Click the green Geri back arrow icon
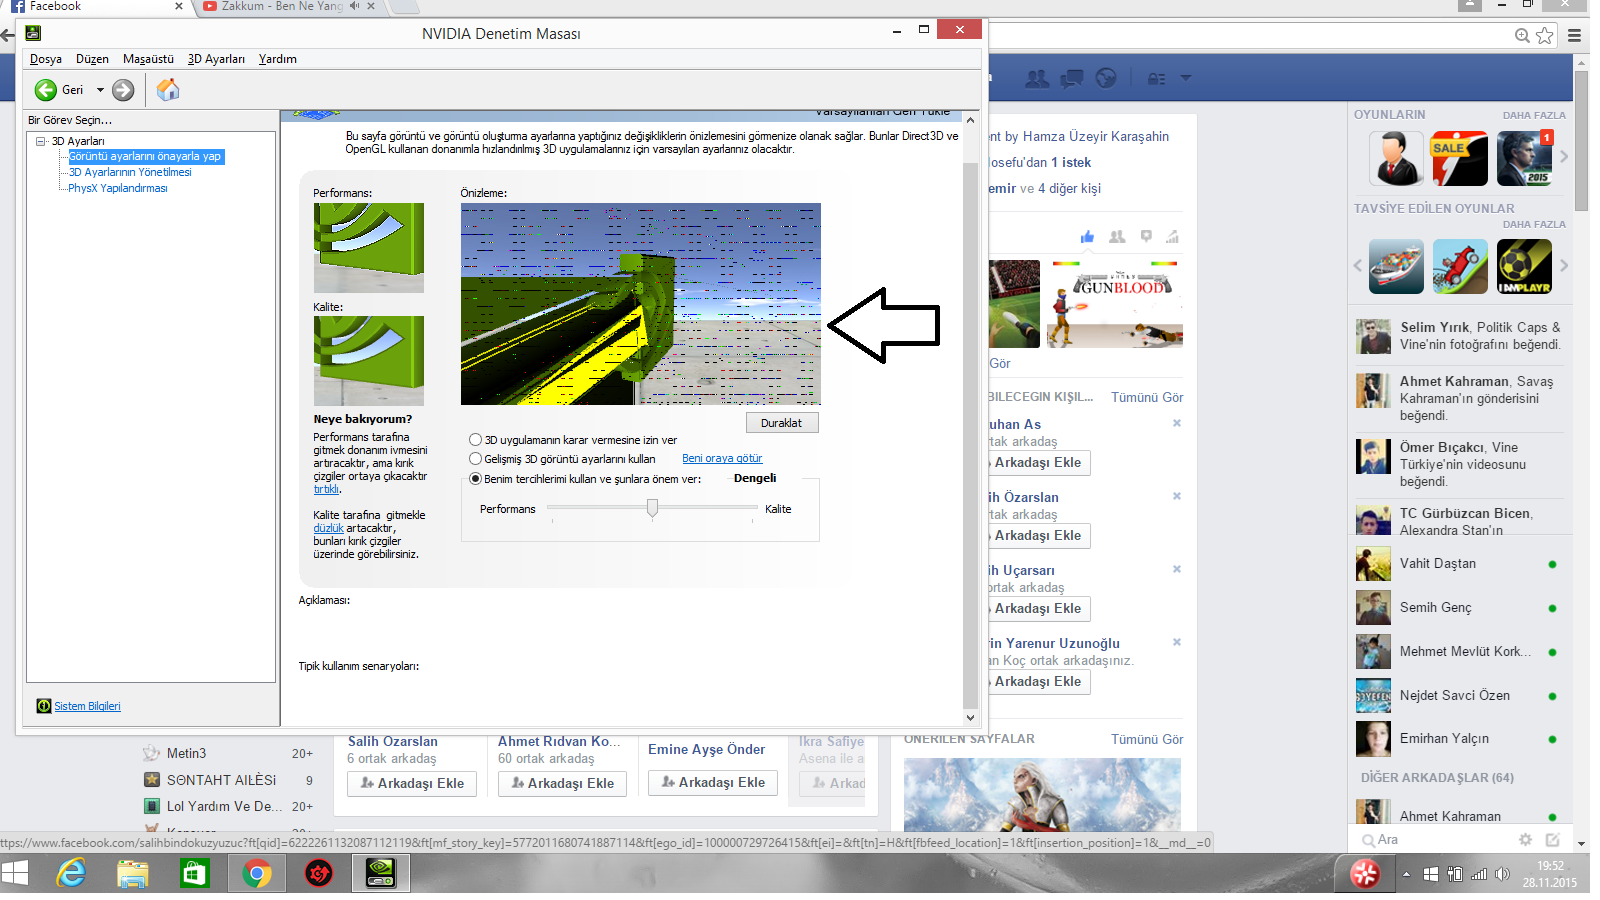The image size is (1600, 900). point(46,90)
